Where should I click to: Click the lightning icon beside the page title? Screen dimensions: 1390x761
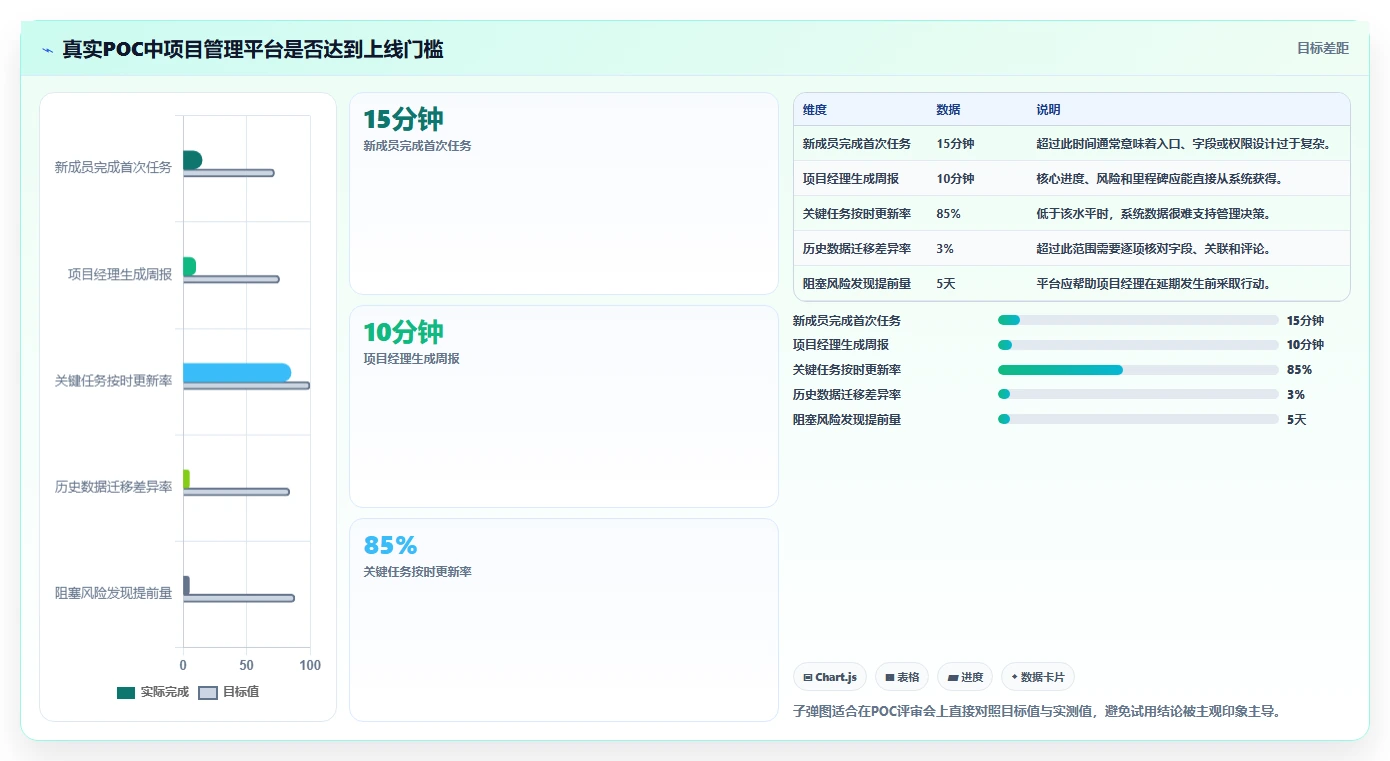[x=47, y=50]
